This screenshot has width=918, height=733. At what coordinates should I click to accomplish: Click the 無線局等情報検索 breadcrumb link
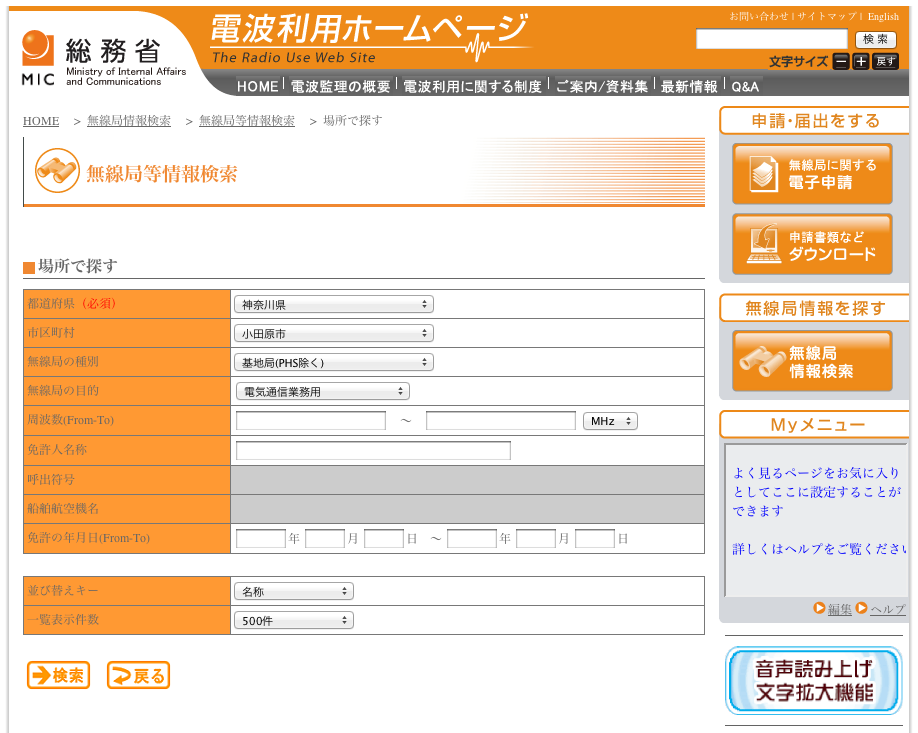point(246,121)
